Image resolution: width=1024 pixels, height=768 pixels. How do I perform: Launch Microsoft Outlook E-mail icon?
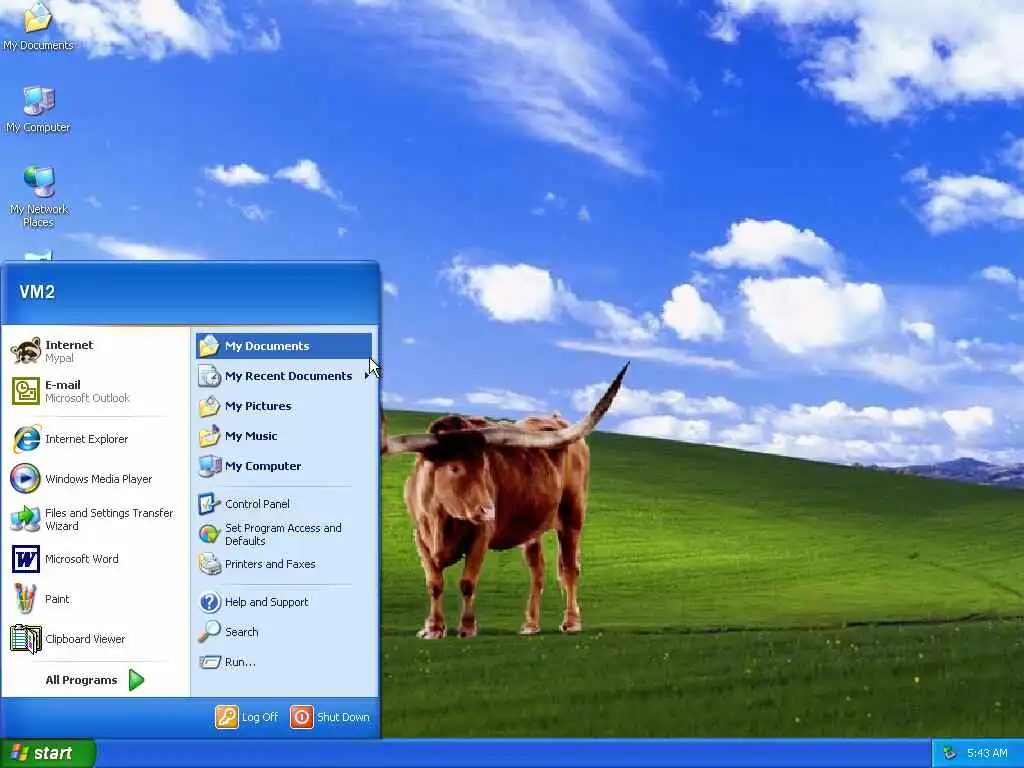(x=25, y=391)
